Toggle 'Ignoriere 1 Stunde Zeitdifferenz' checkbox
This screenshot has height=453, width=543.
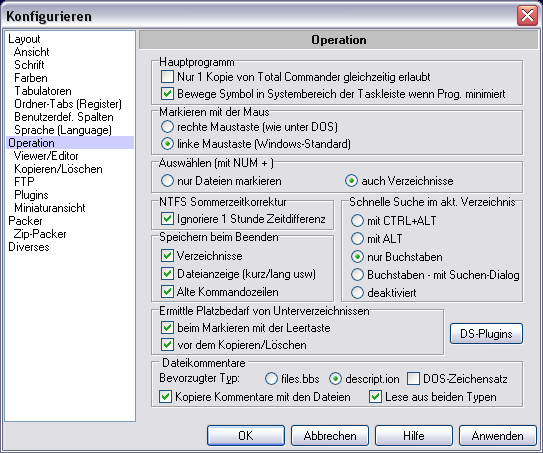point(167,219)
